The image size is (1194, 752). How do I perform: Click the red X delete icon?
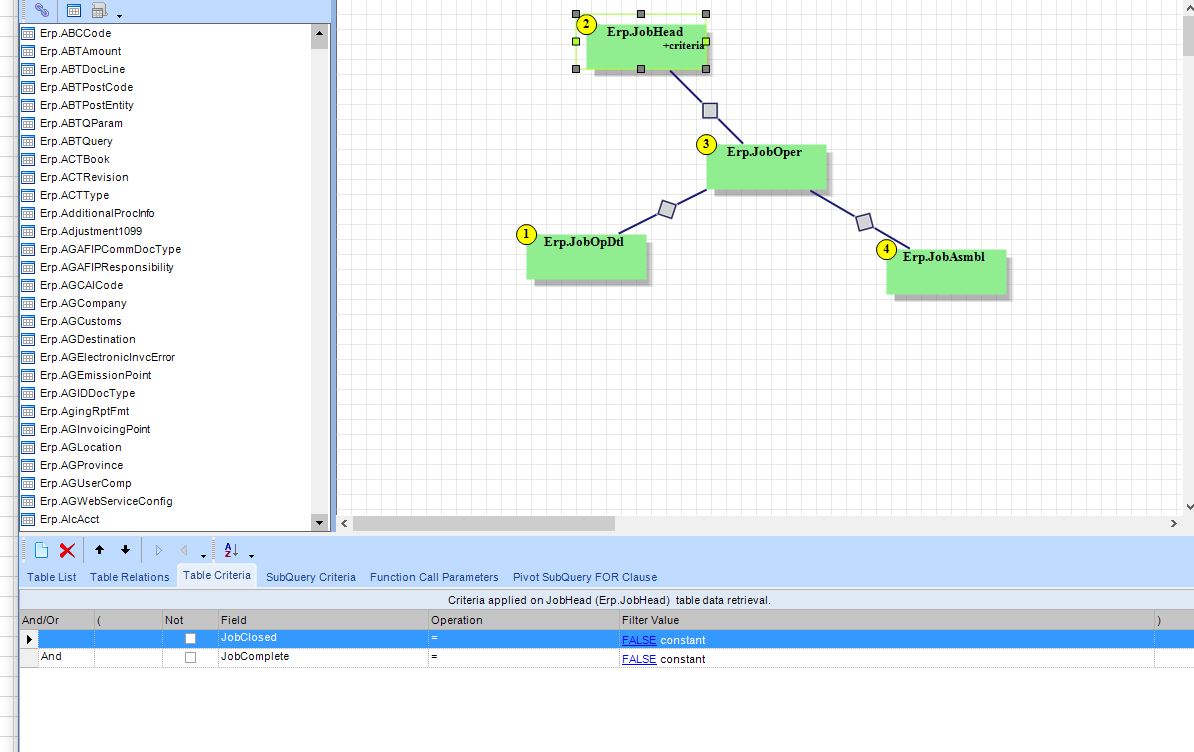tap(67, 550)
